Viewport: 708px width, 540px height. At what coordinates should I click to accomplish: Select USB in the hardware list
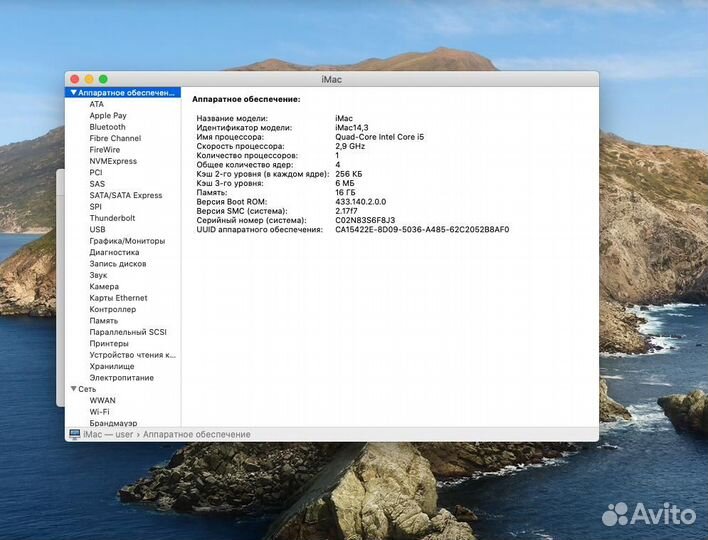tap(98, 229)
